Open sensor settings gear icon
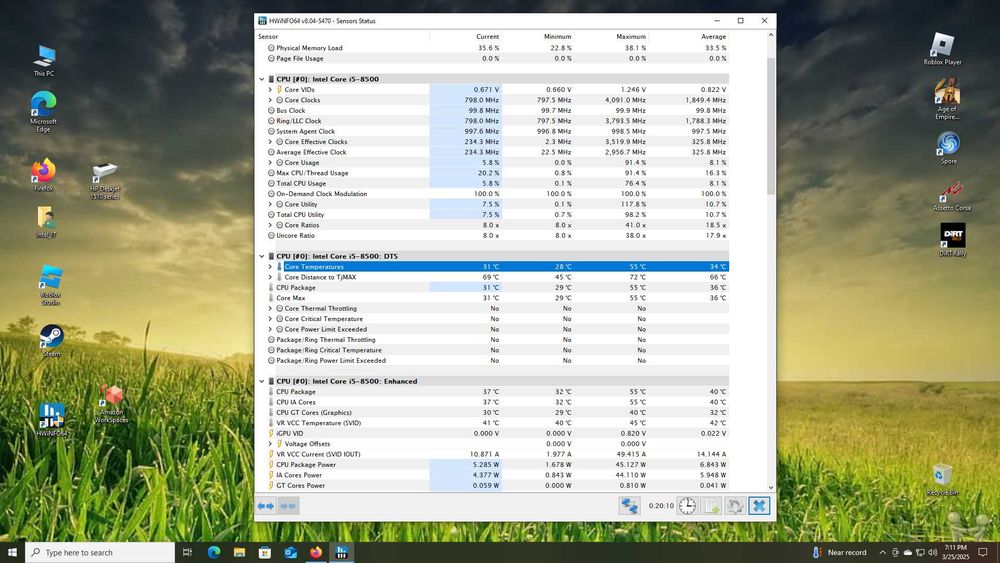The image size is (1000, 563). [x=735, y=506]
